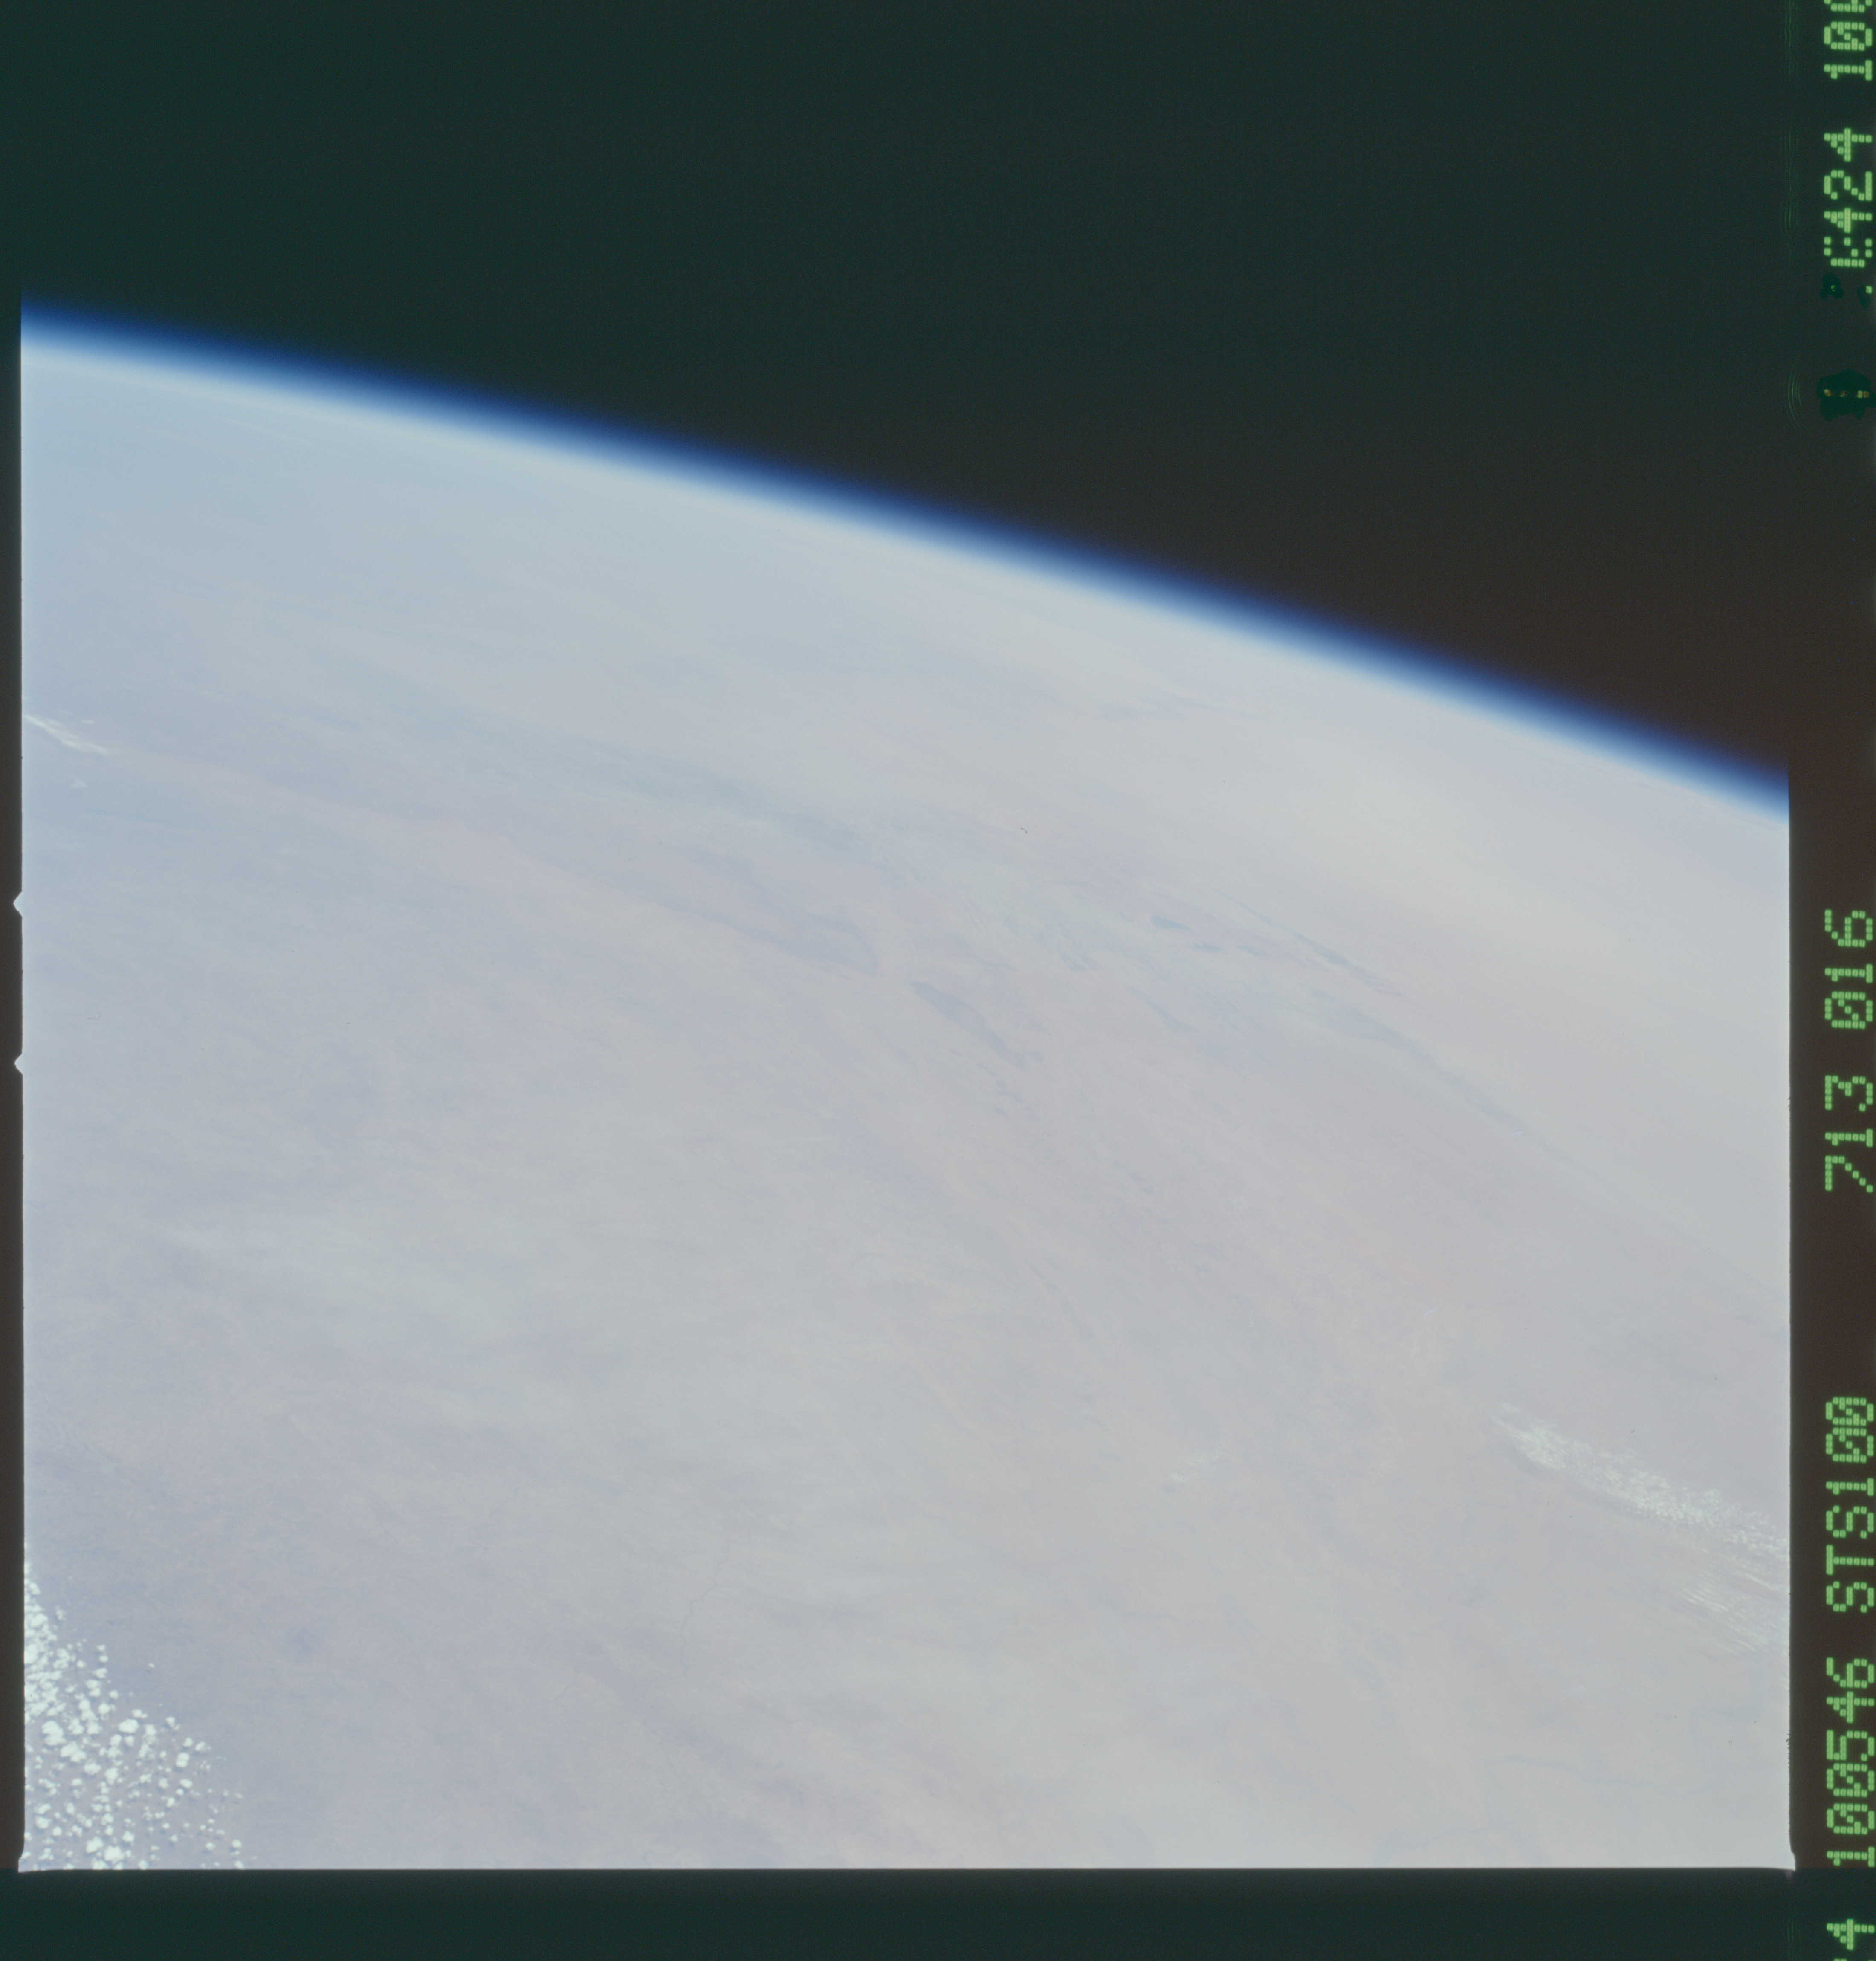The height and width of the screenshot is (1961, 1876).
Task: Click the partial green digit at bottom right corner
Action: [1850, 1935]
